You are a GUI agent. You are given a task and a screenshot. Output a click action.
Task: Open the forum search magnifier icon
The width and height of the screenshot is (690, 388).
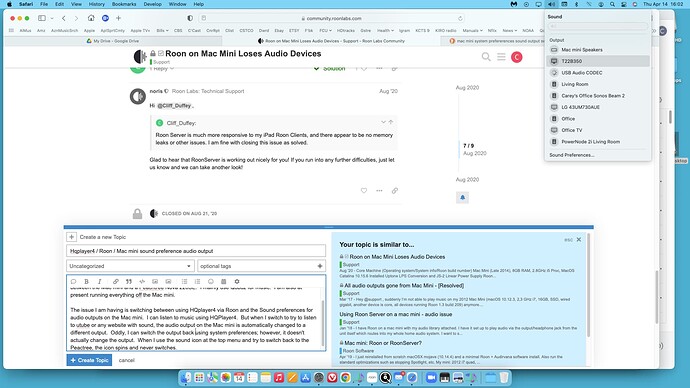(x=486, y=57)
